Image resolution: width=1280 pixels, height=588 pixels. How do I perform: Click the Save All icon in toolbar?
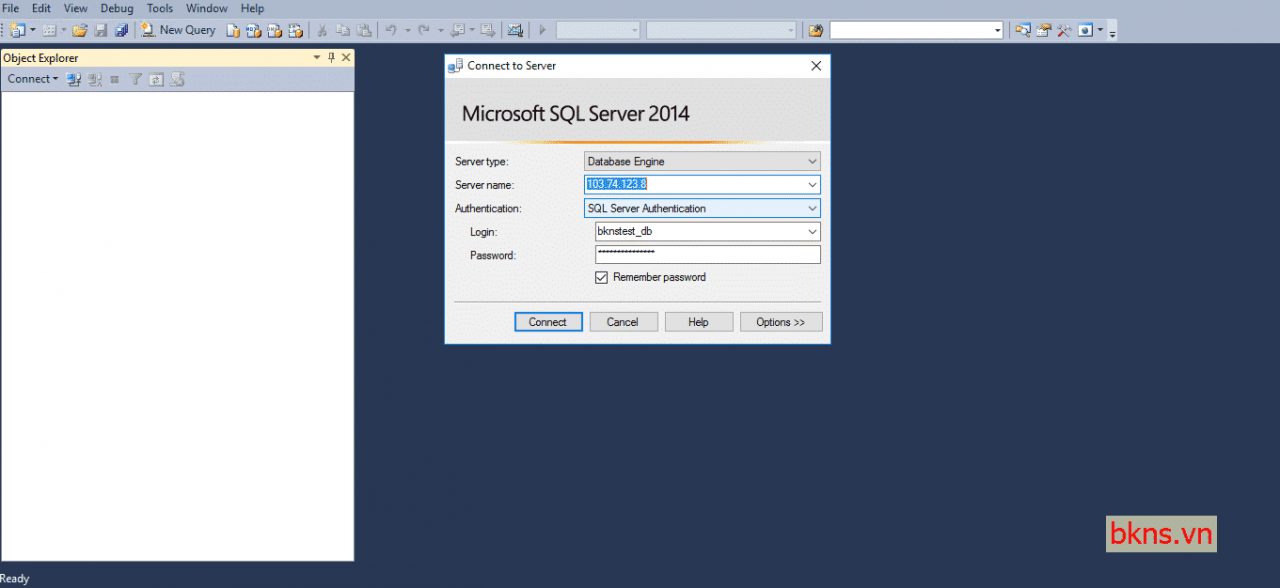(x=121, y=30)
